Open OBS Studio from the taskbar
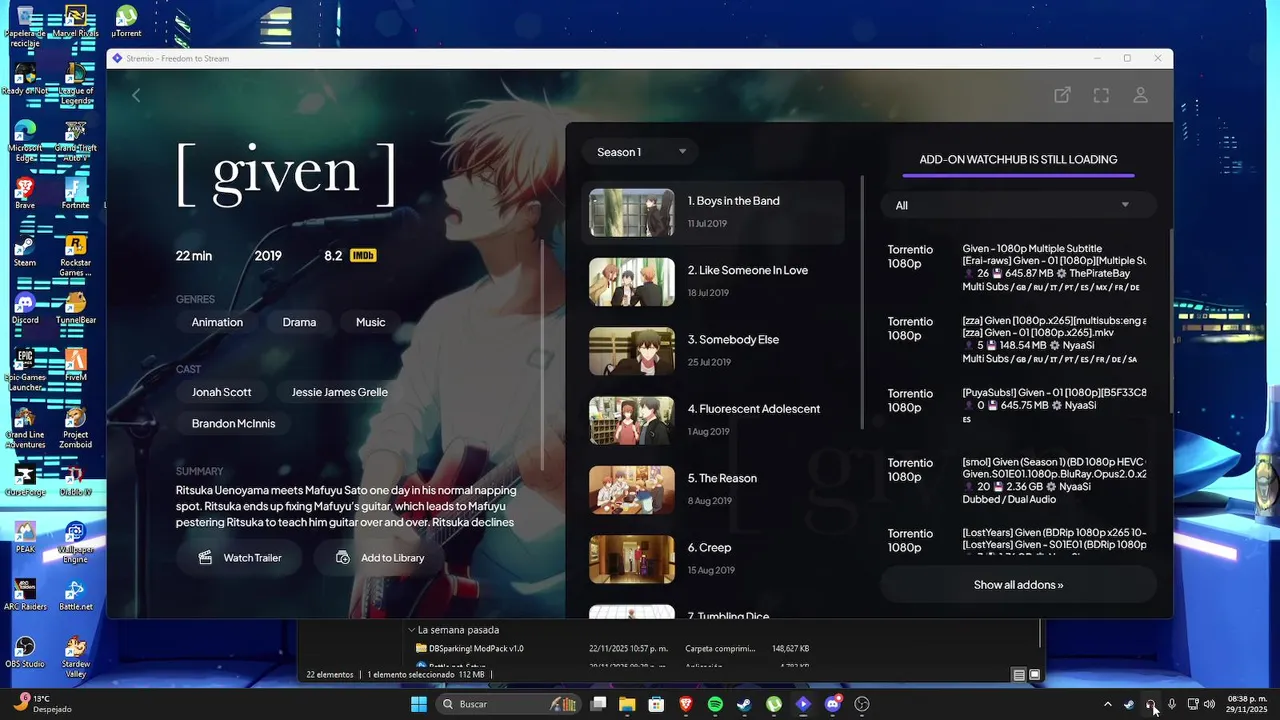The height and width of the screenshot is (720, 1280). pyautogui.click(x=862, y=704)
